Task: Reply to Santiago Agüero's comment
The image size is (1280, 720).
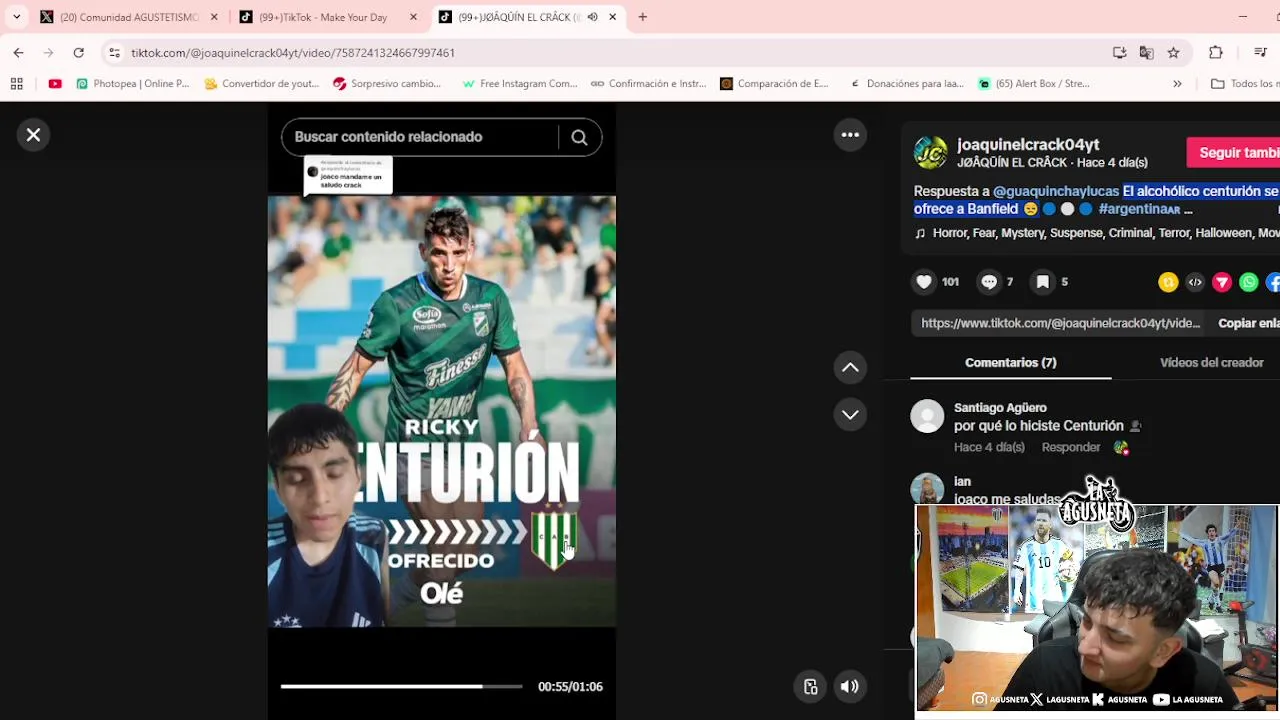Action: (1070, 447)
